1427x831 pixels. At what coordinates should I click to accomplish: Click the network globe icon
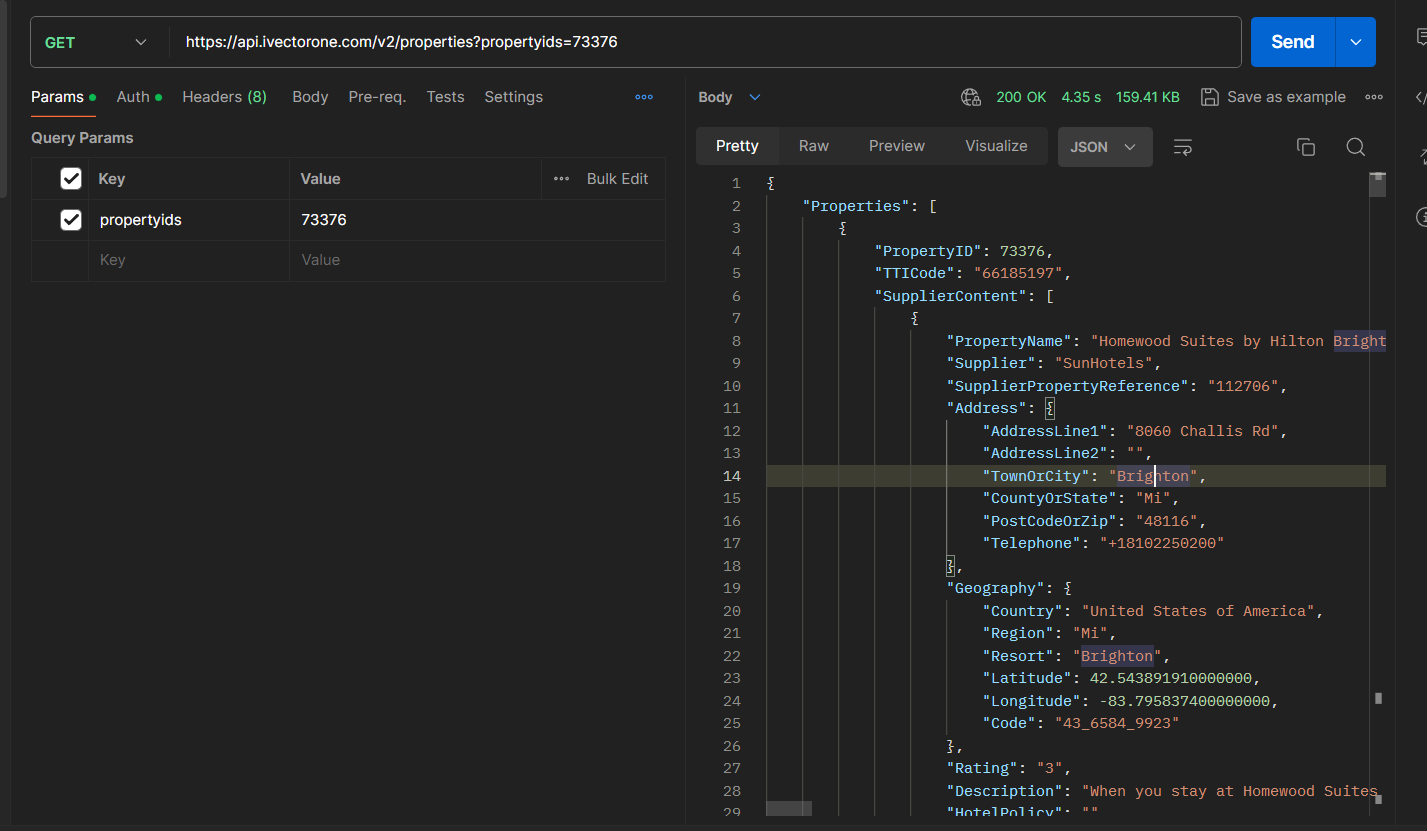coord(971,97)
